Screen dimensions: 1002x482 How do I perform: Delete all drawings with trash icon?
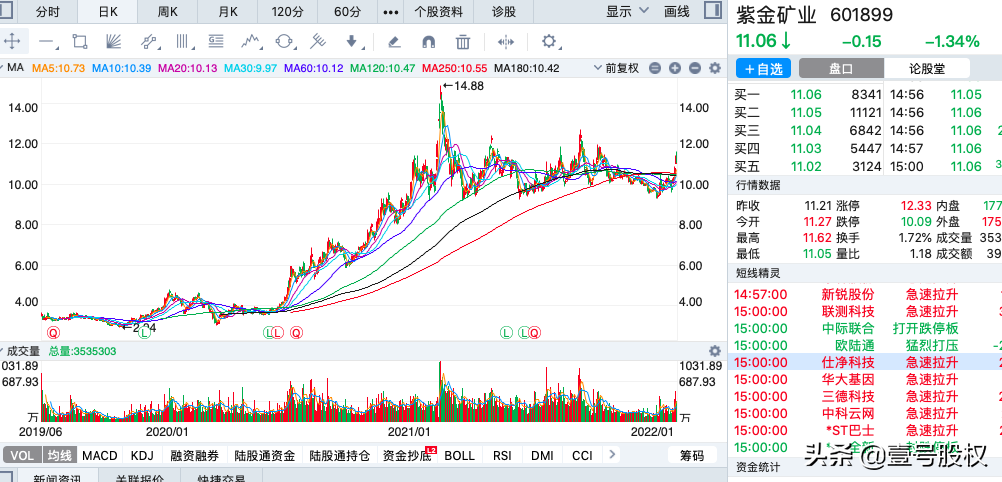pos(463,42)
